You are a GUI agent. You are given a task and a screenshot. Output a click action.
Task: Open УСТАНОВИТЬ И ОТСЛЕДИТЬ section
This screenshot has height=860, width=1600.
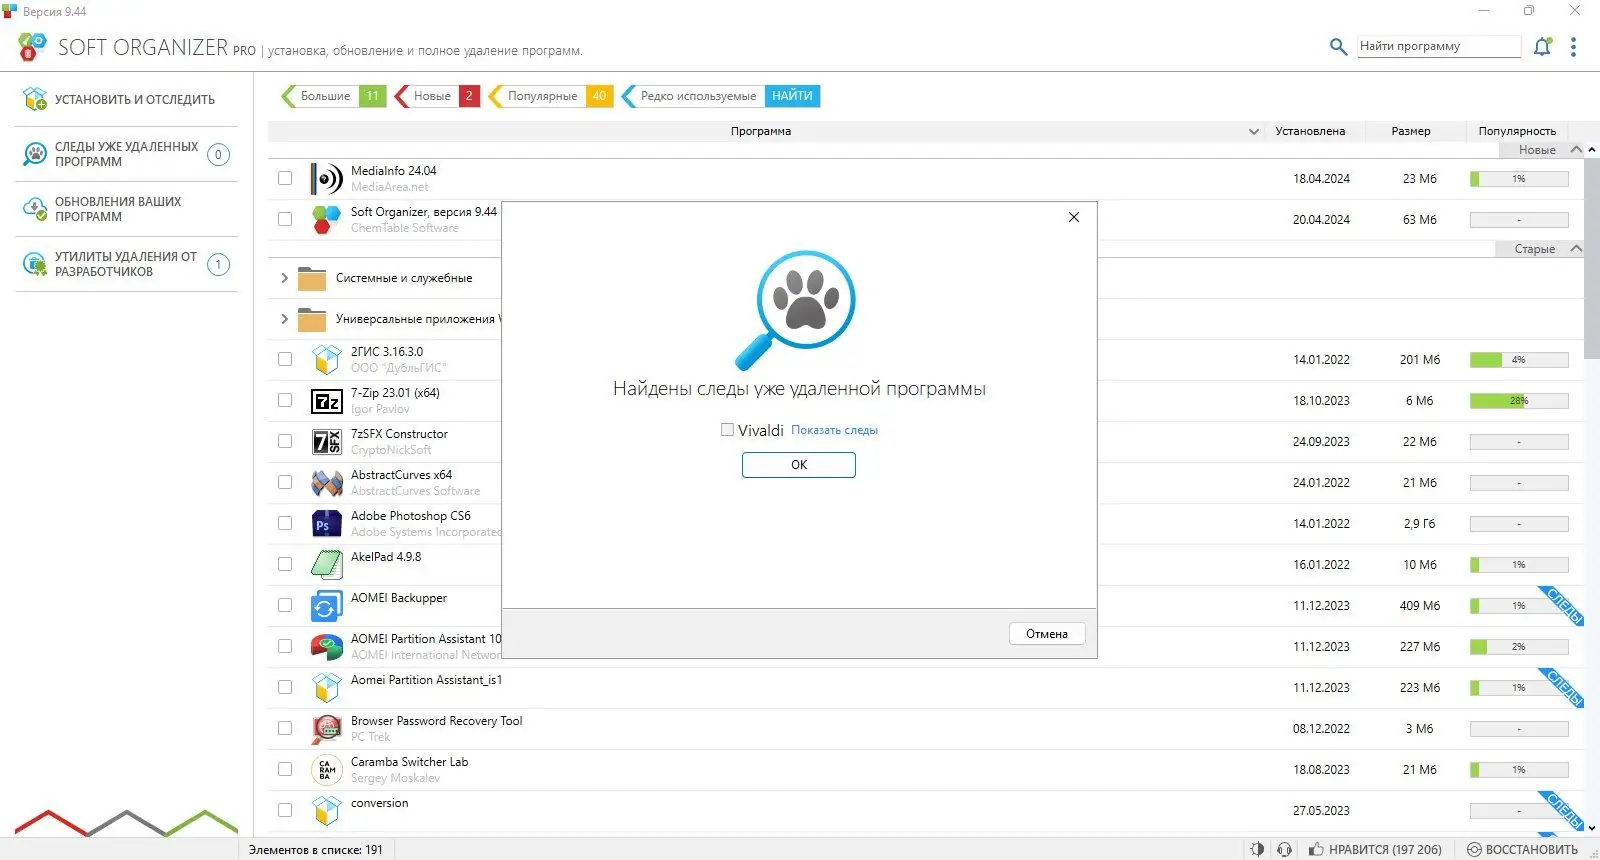coord(127,99)
